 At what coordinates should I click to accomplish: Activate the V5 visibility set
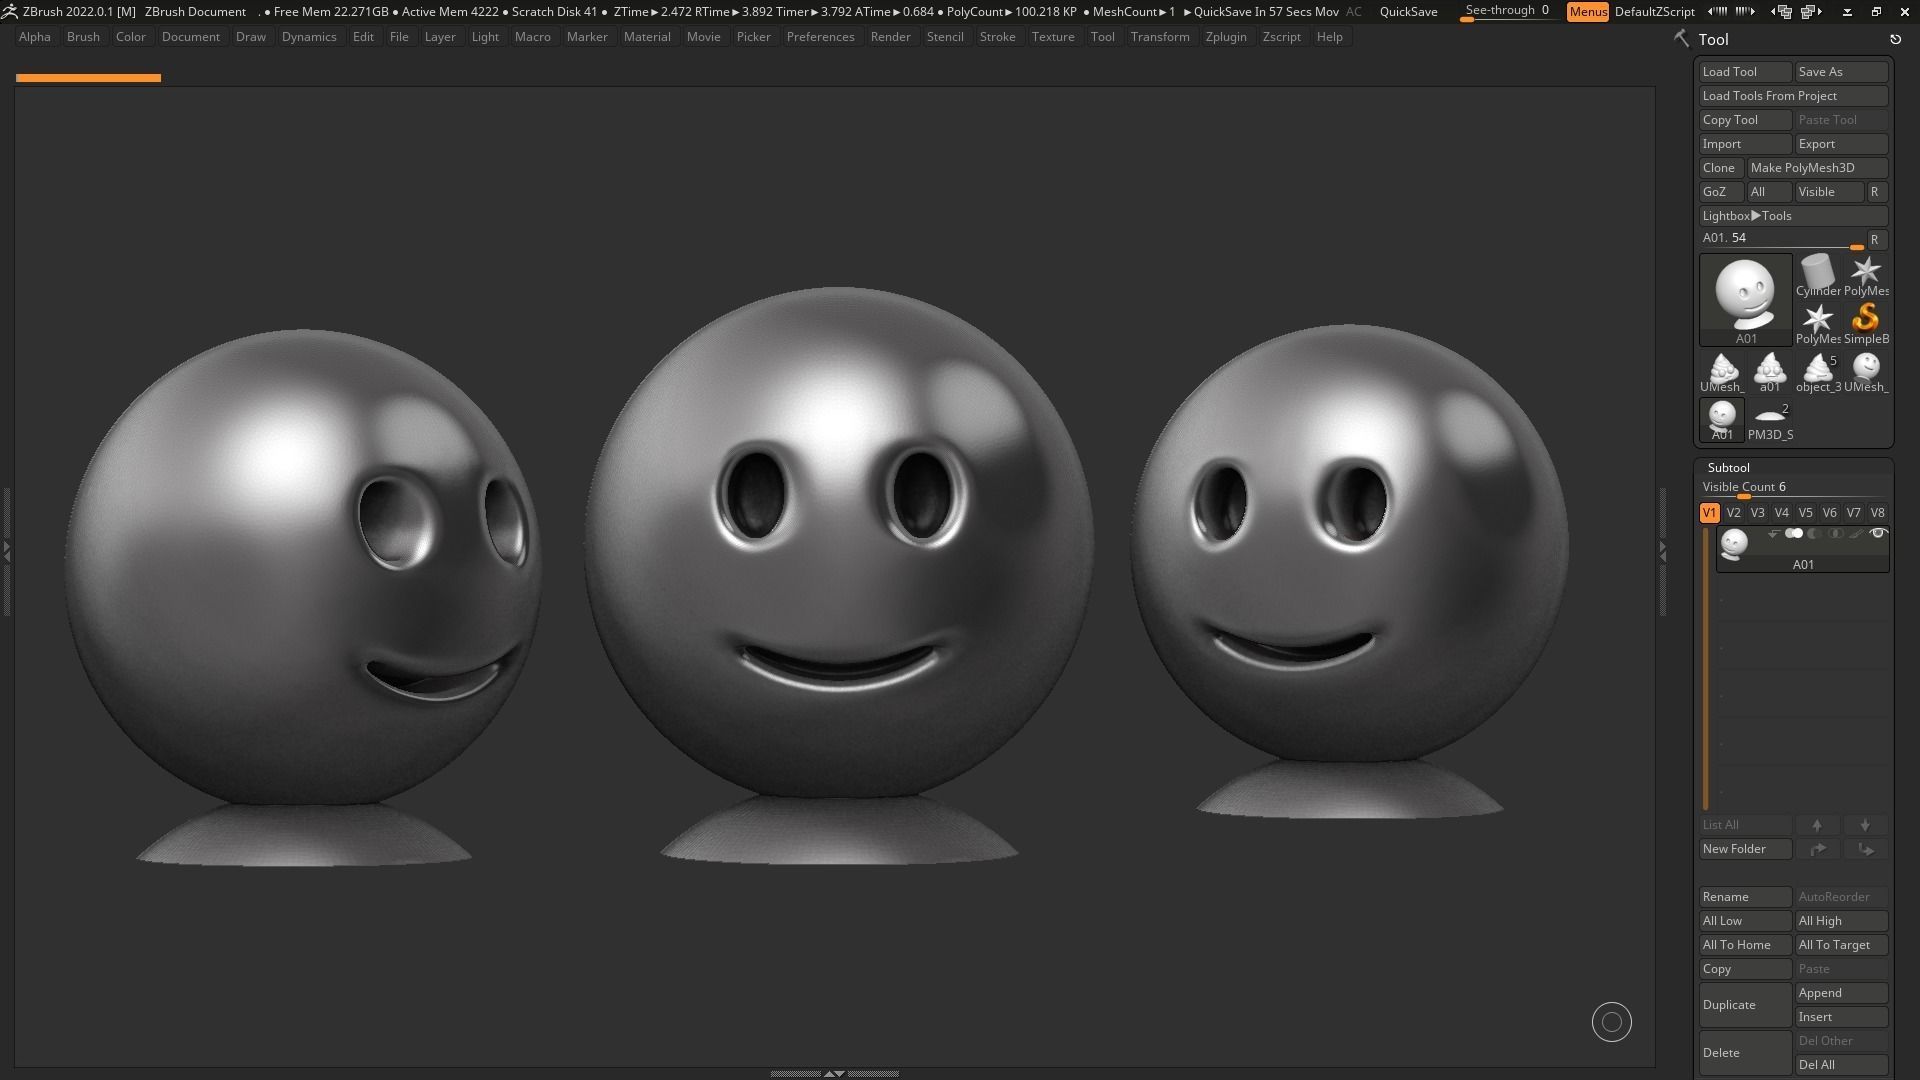coord(1805,513)
